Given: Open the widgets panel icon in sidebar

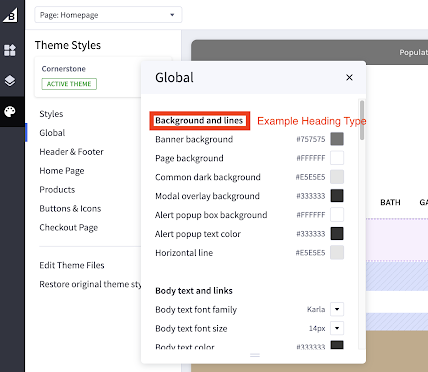Looking at the screenshot, I should (10, 50).
